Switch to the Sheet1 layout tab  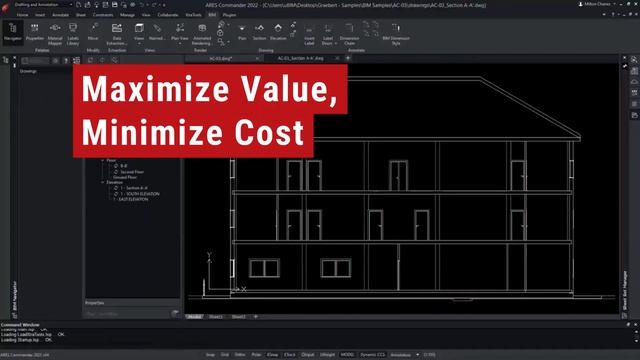coord(216,317)
